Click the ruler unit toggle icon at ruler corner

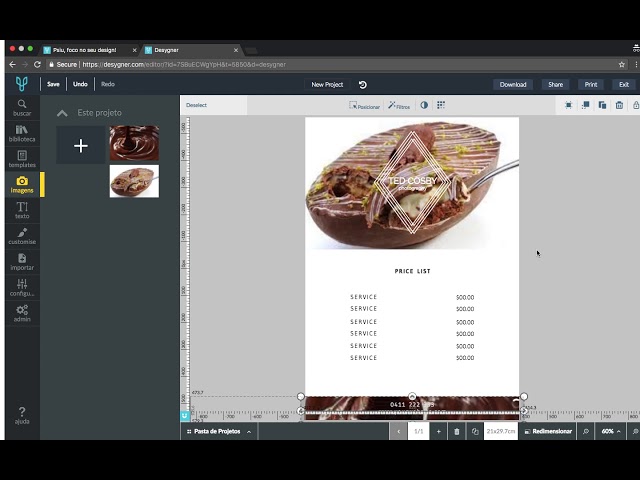tap(185, 416)
